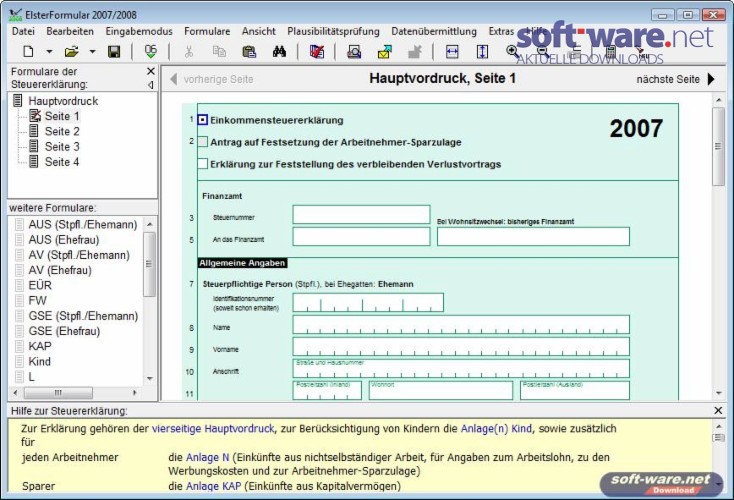Click the Steuernummer input field
Viewport: 734px width, 500px height.
tap(361, 214)
